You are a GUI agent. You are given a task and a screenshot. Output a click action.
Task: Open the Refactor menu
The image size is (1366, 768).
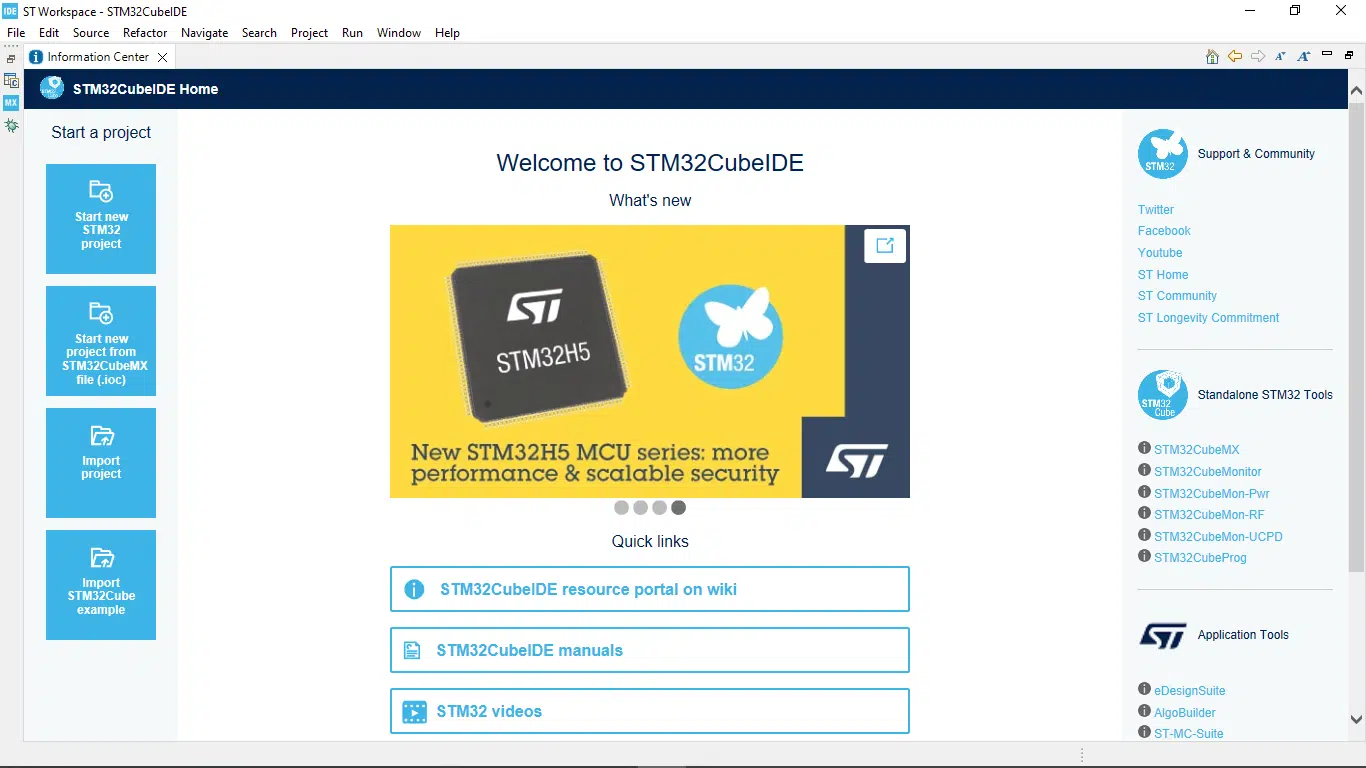[x=145, y=33]
